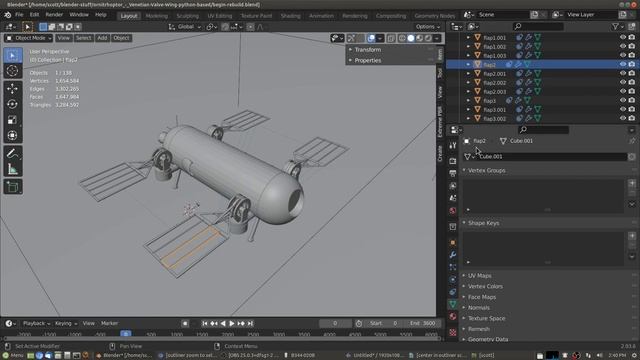Screen dimensions: 640x360
Task: Switch to the Shading workspace tab
Action: pos(290,16)
